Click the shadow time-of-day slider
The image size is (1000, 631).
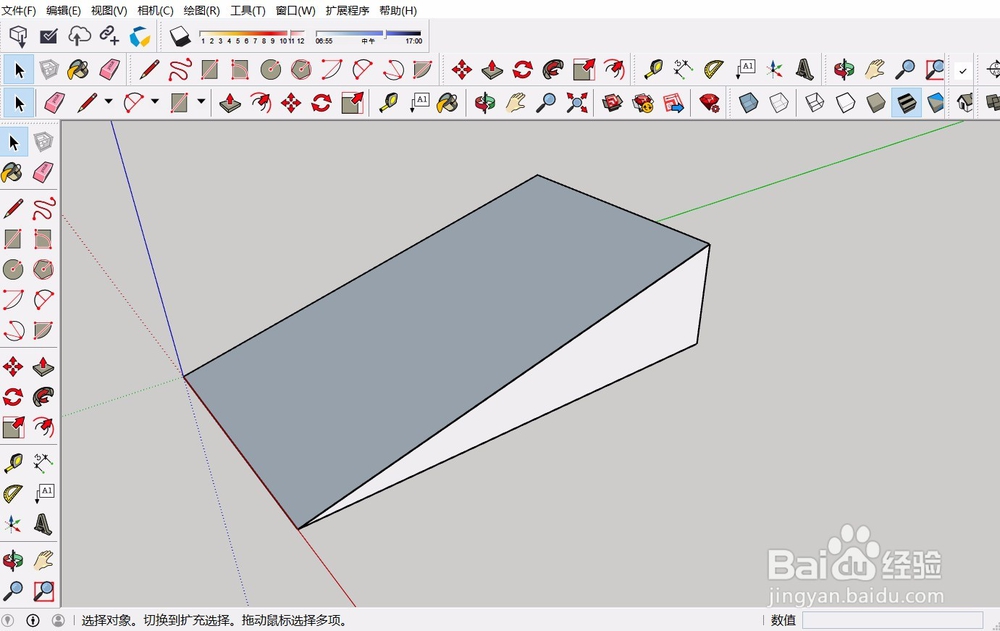pos(369,36)
